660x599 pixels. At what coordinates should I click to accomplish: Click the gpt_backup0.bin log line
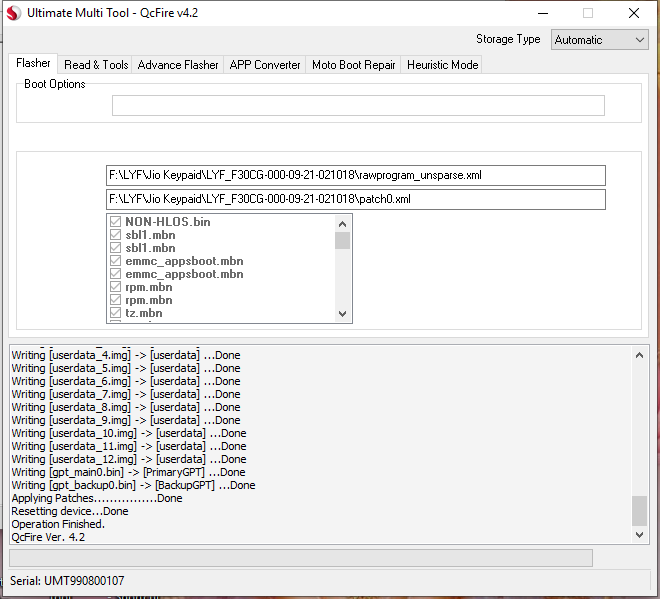tap(133, 485)
